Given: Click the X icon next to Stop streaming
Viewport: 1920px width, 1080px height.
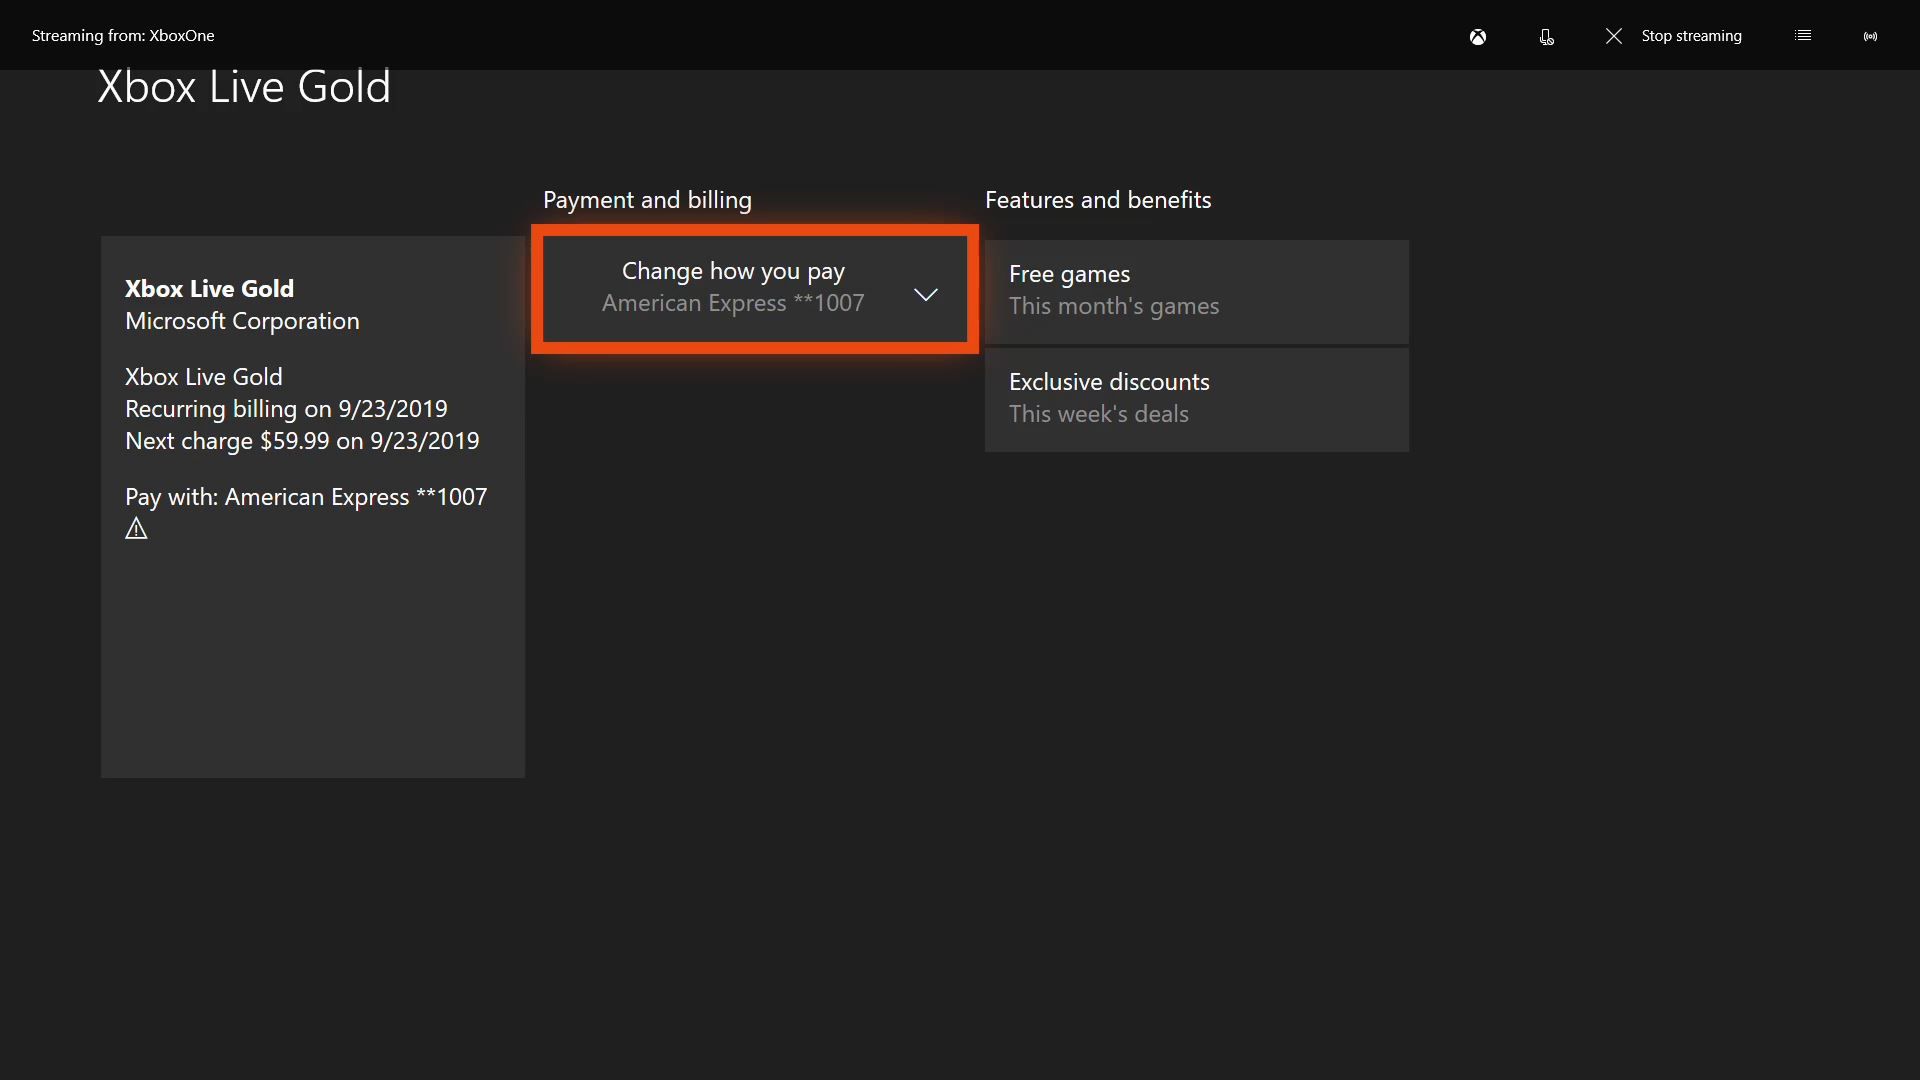Looking at the screenshot, I should pos(1613,36).
